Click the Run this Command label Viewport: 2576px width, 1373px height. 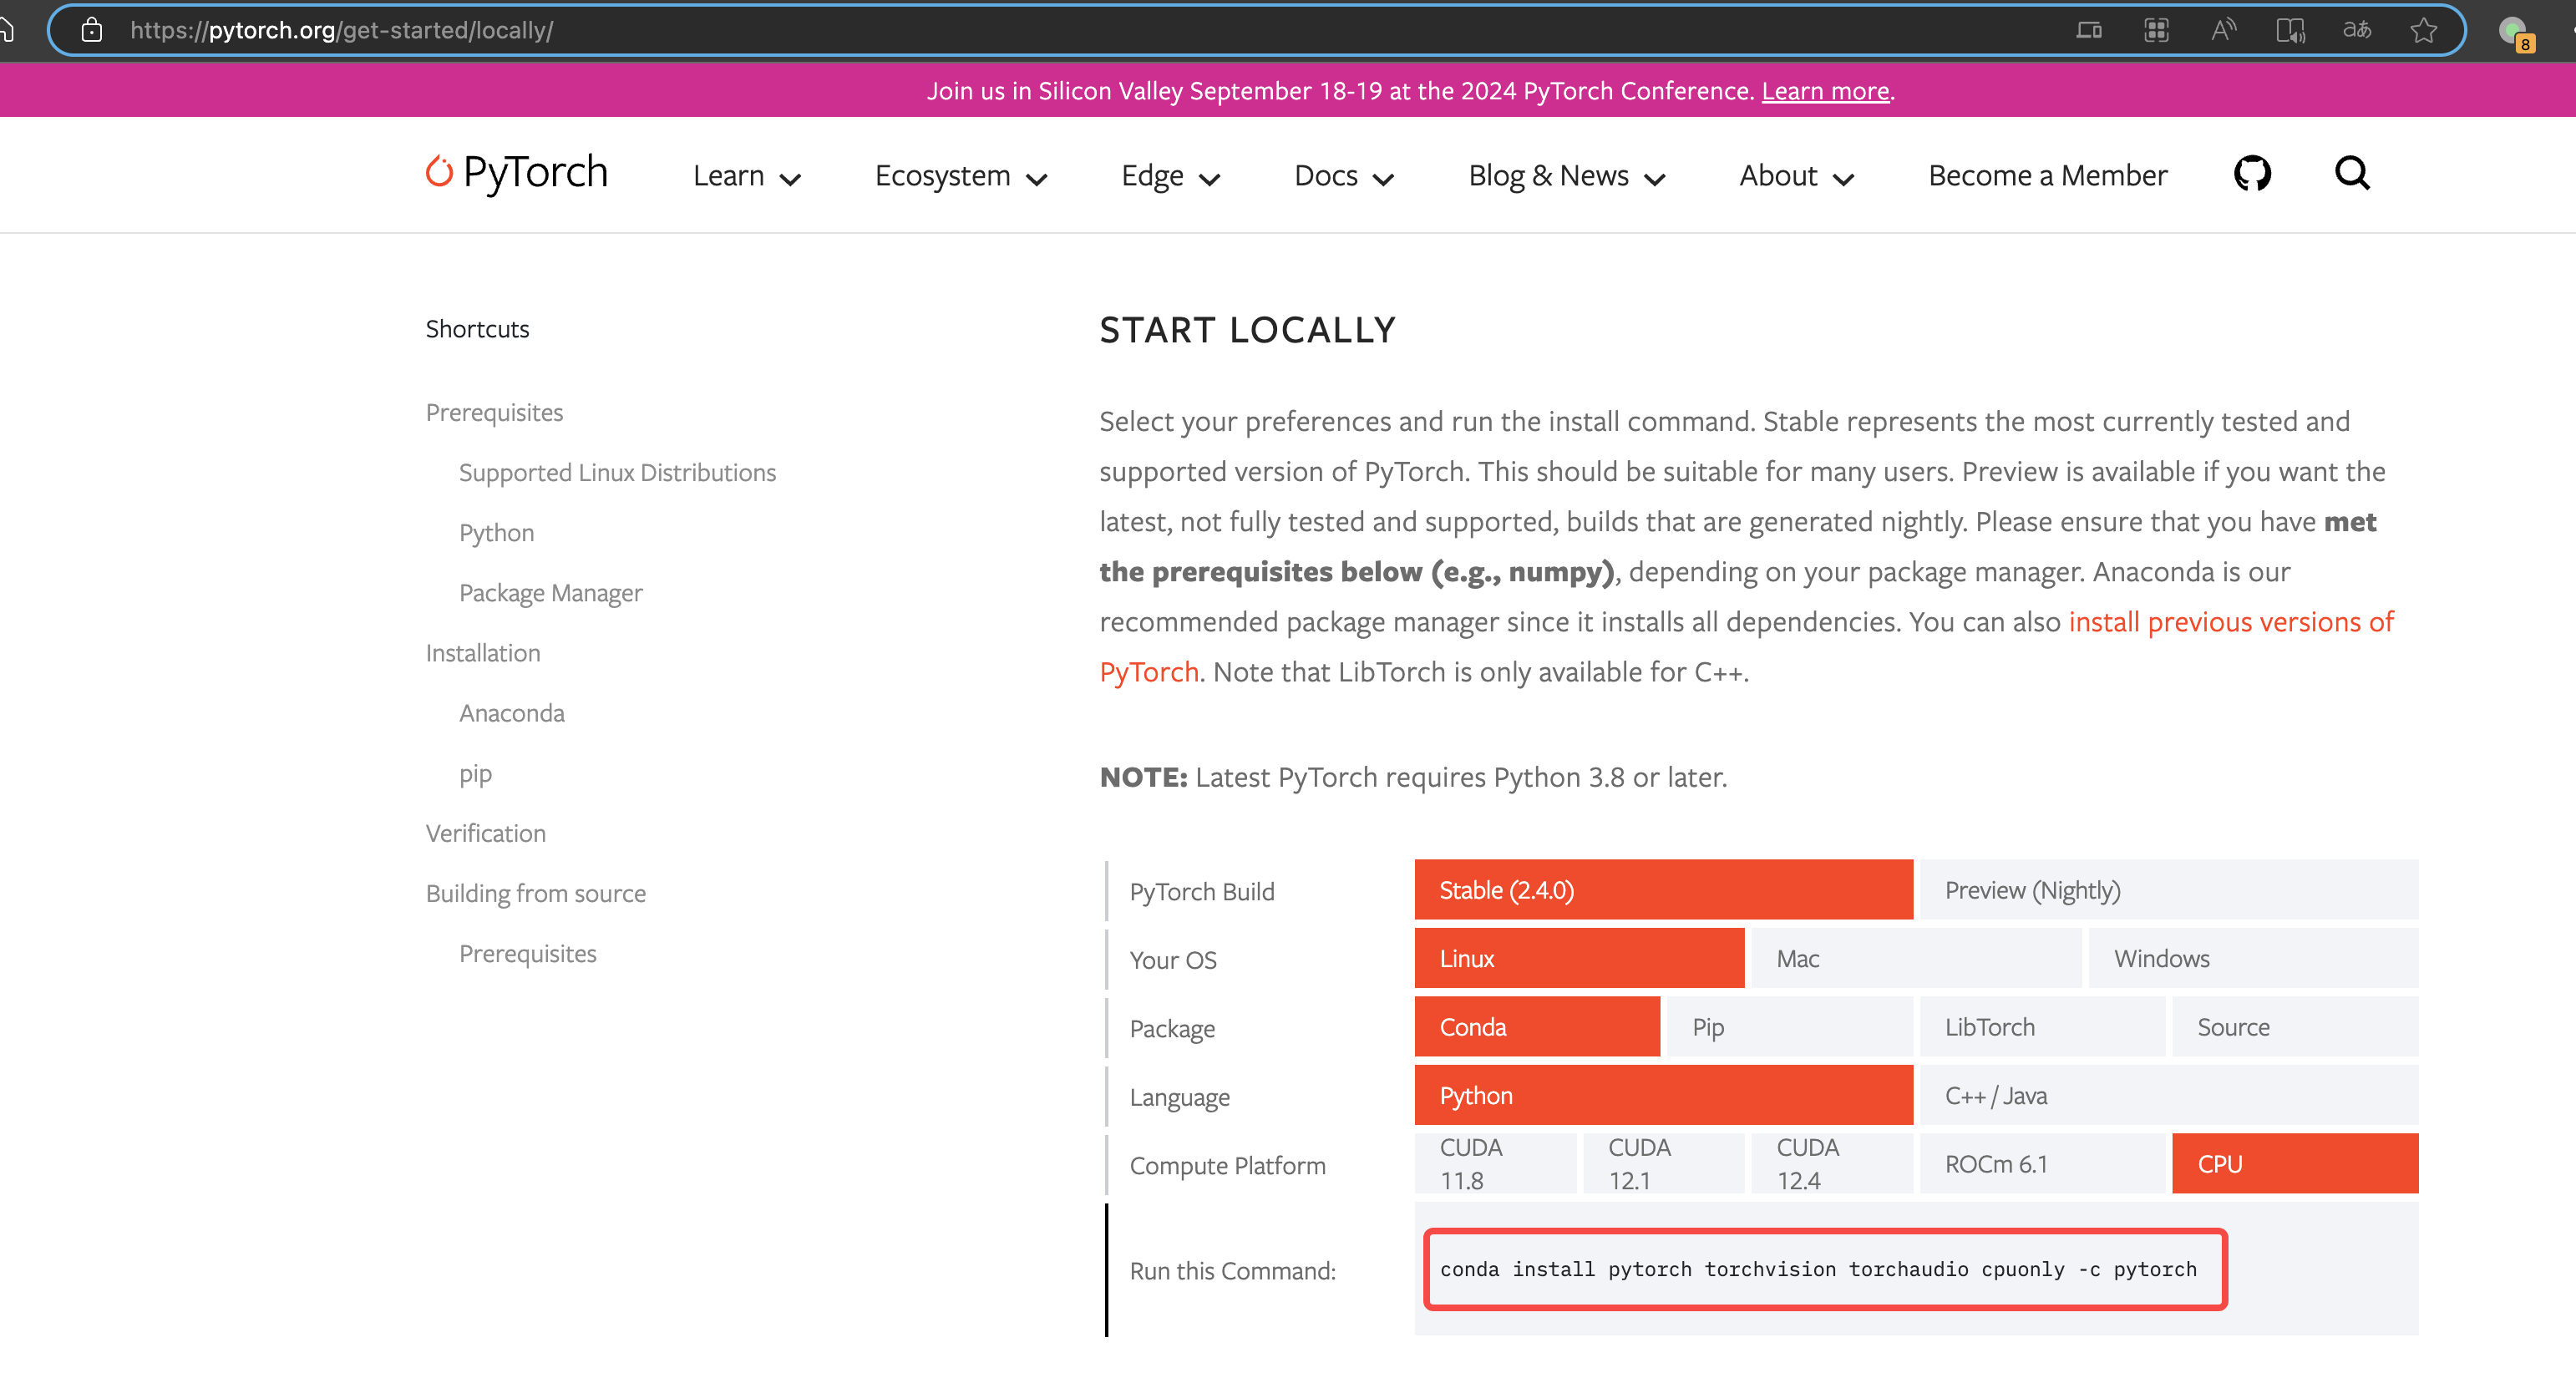coord(1232,1270)
